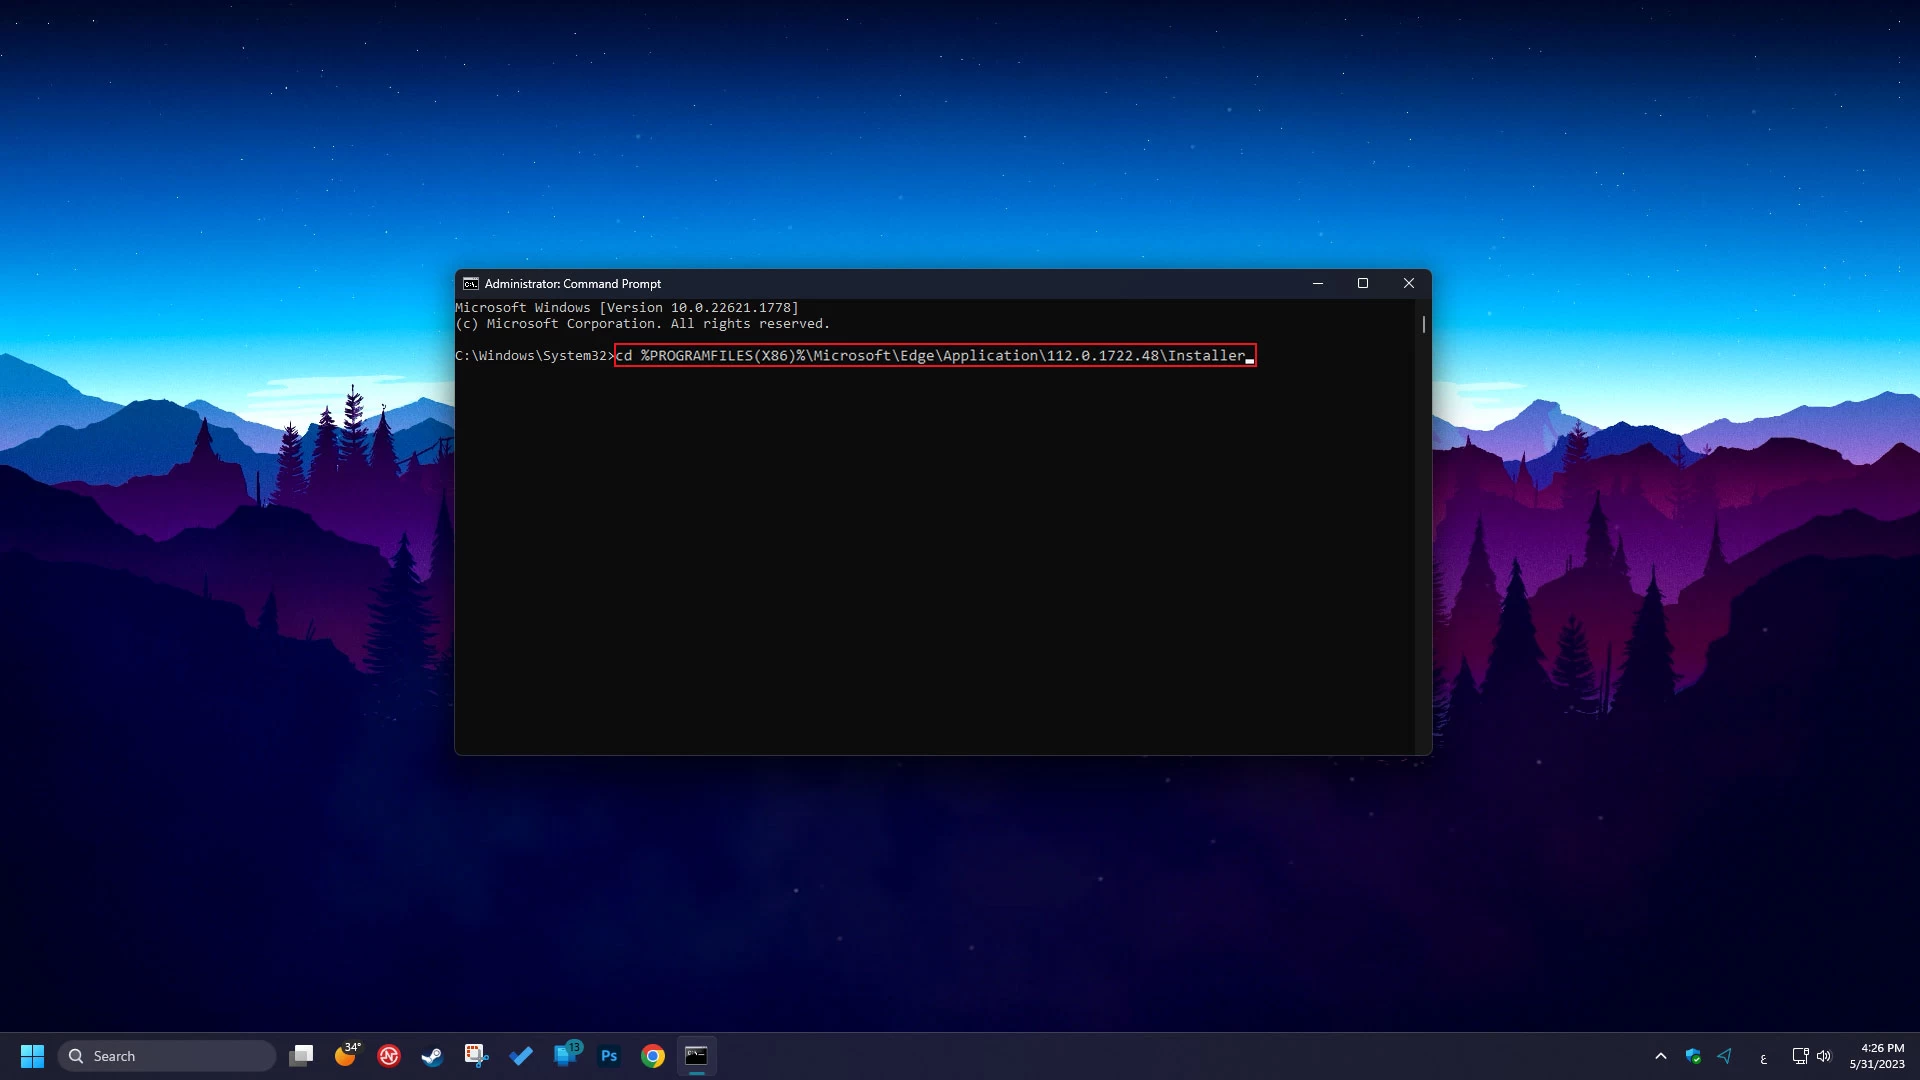Open Steam from the taskbar
The image size is (1920, 1080).
coord(432,1056)
